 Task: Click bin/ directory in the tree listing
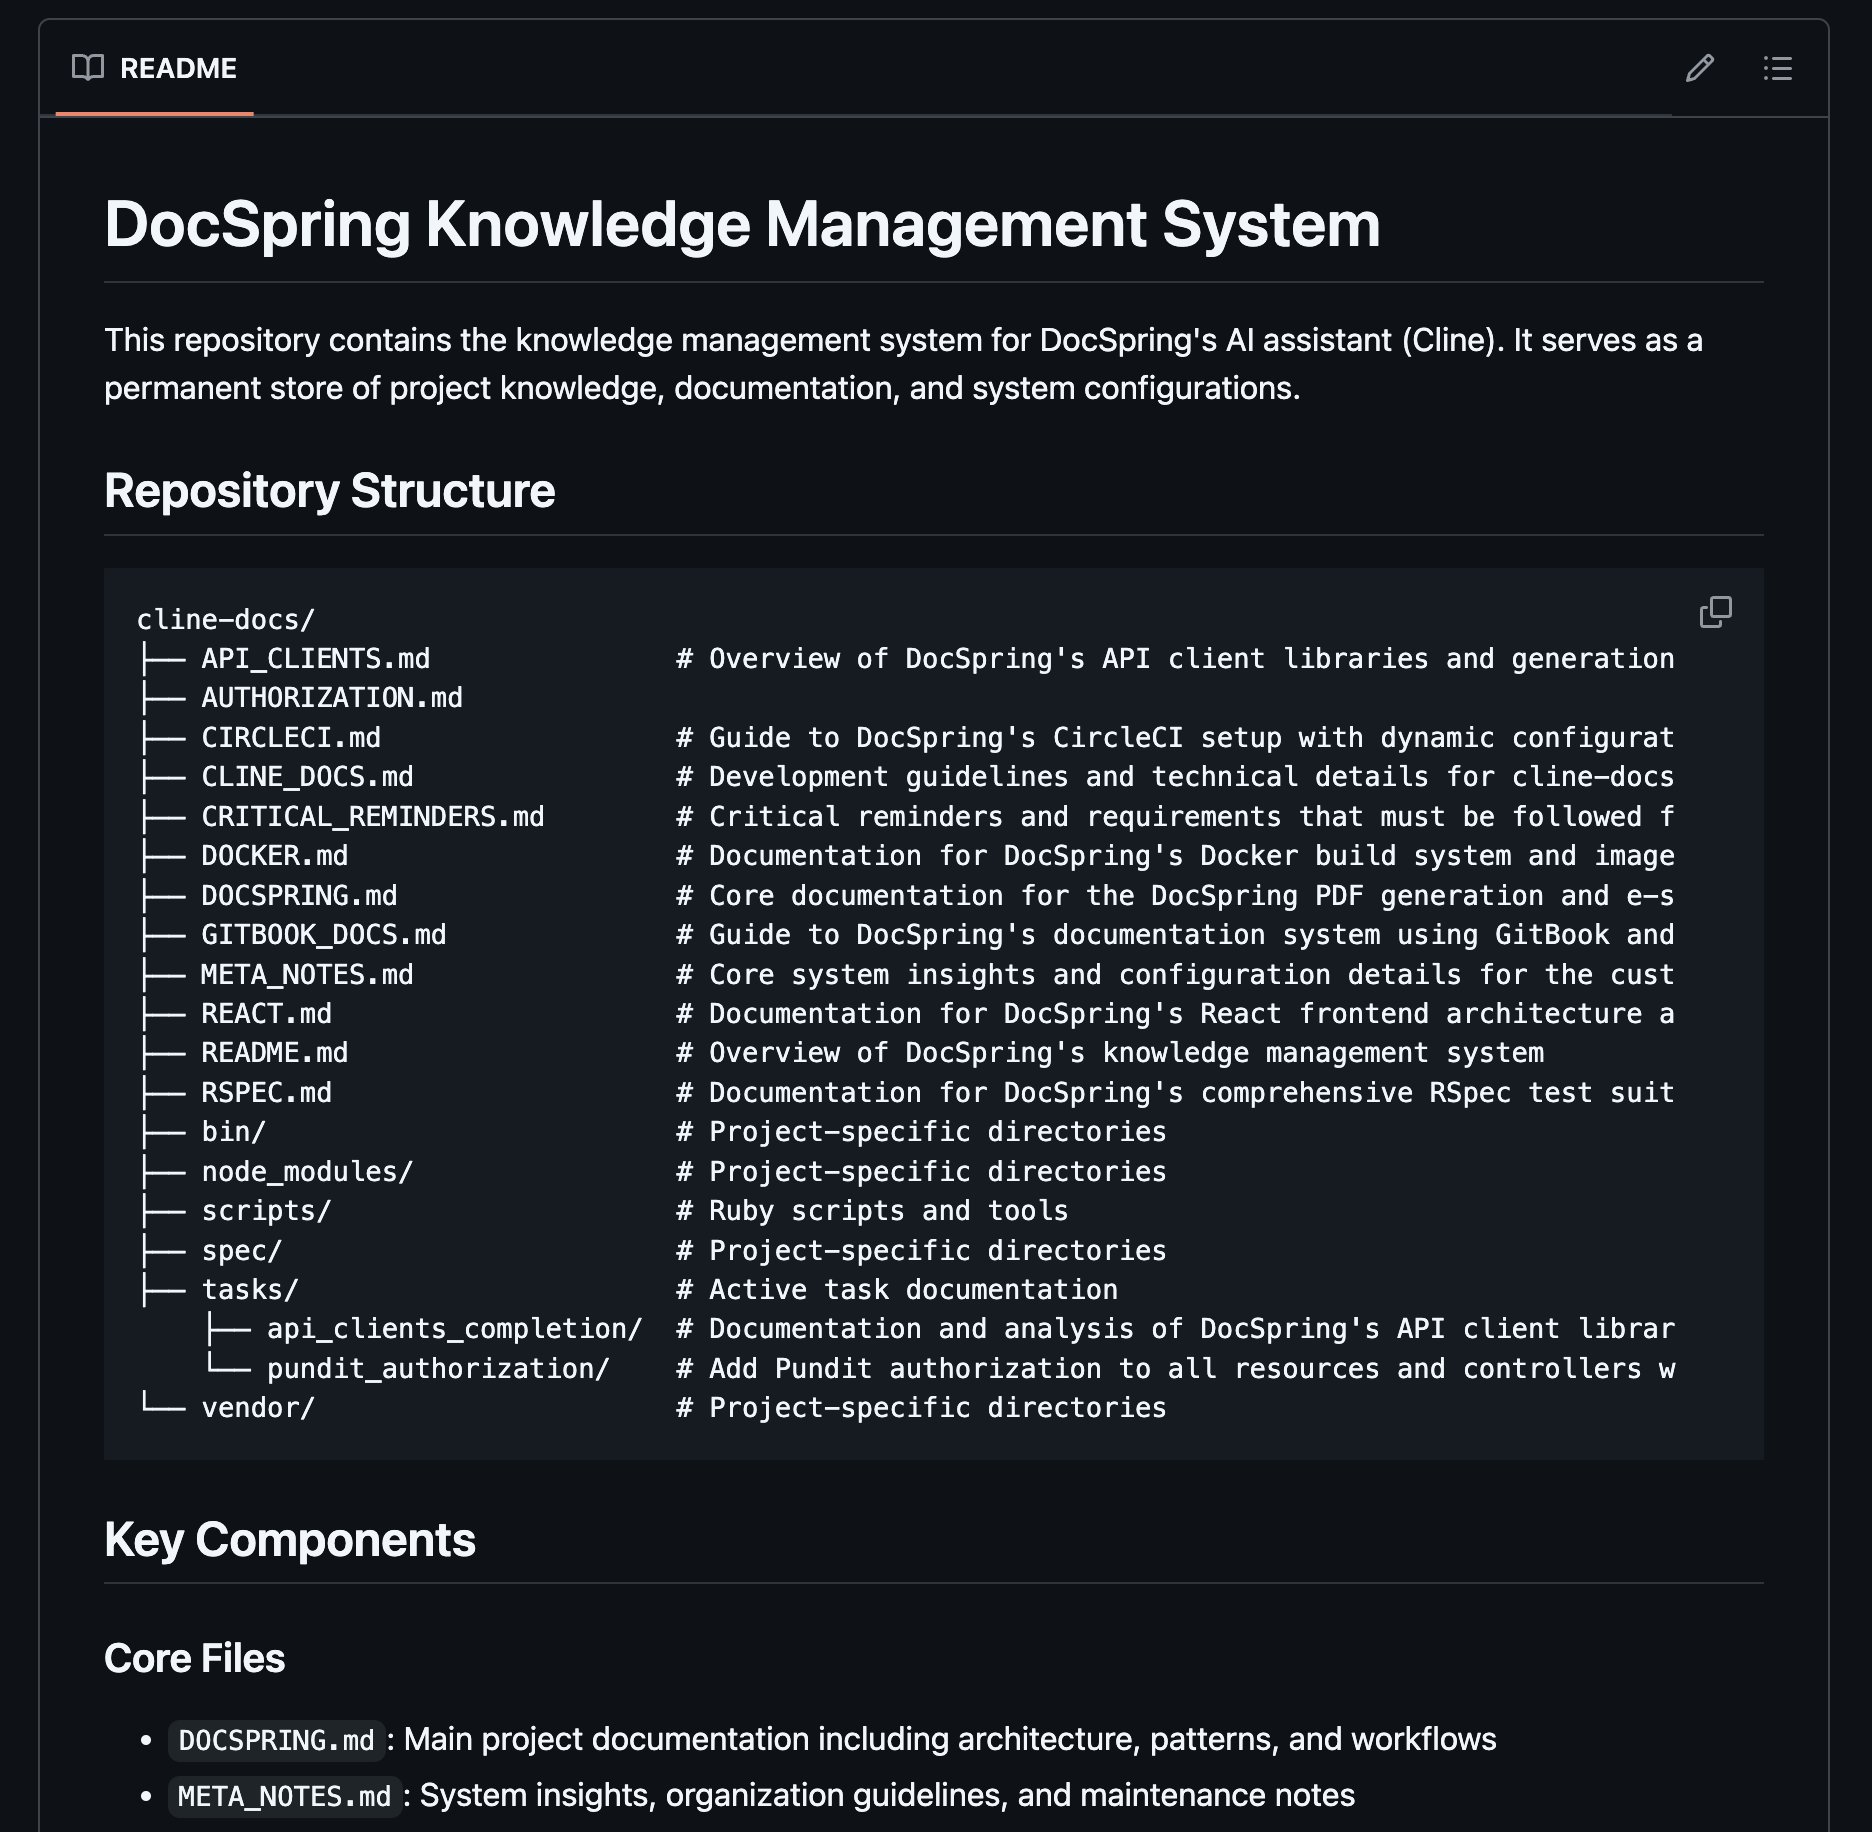pyautogui.click(x=234, y=1132)
